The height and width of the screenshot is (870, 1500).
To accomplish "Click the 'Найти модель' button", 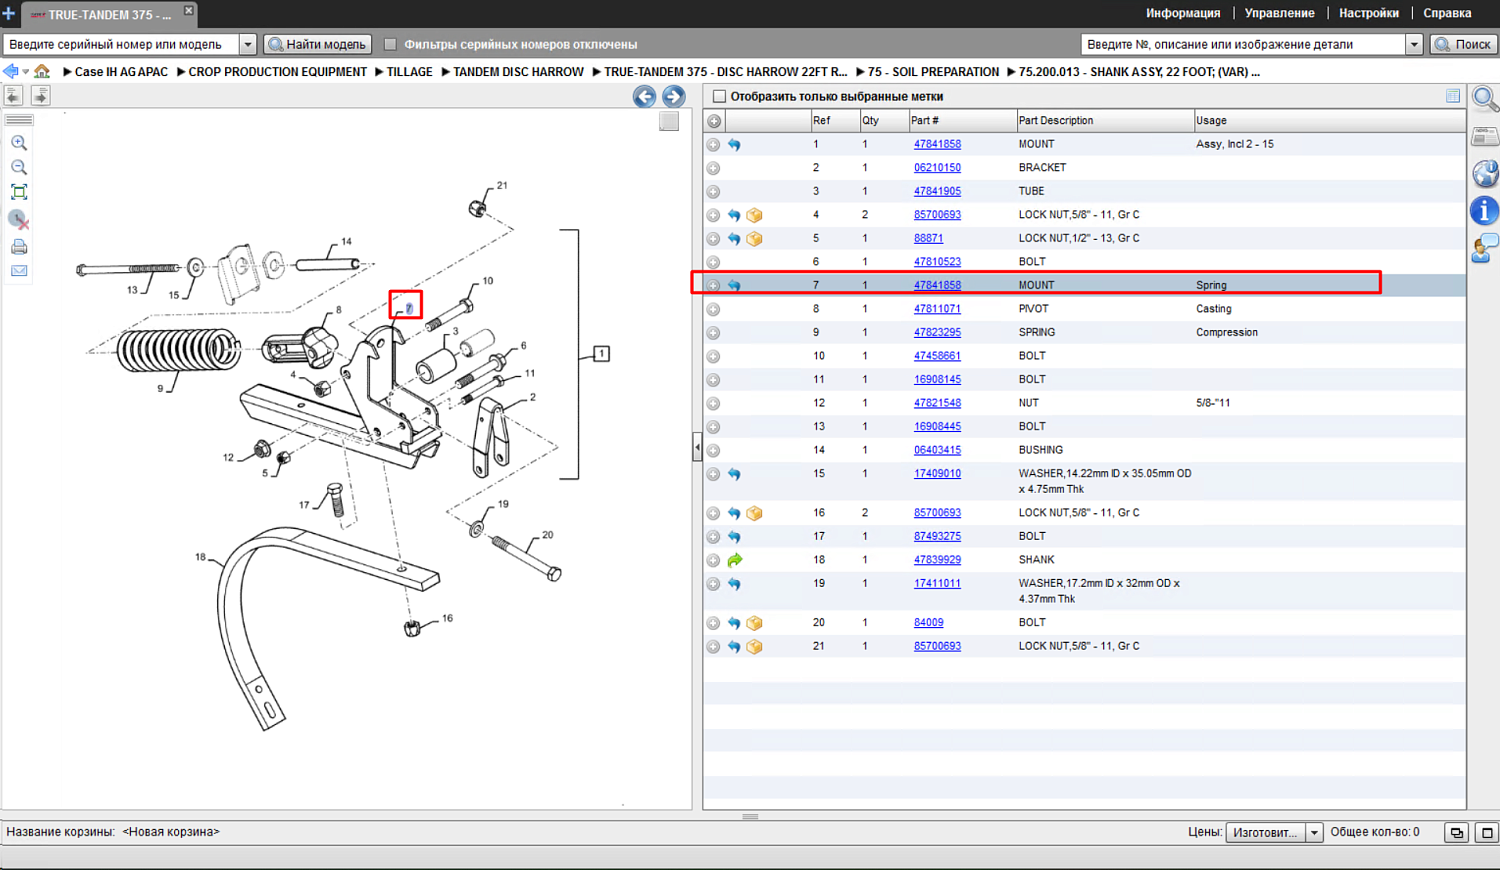I will tap(318, 44).
